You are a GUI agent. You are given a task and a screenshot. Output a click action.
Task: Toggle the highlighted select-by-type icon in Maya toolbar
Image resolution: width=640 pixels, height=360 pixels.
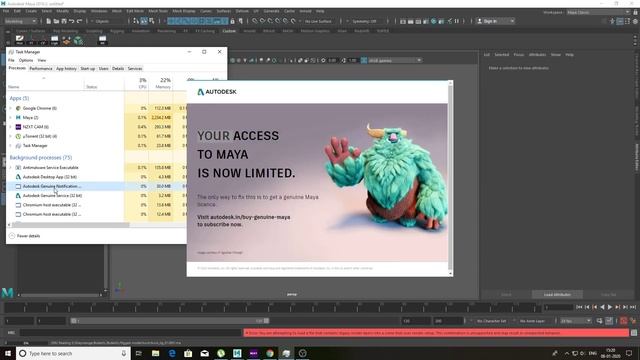pos(144,21)
